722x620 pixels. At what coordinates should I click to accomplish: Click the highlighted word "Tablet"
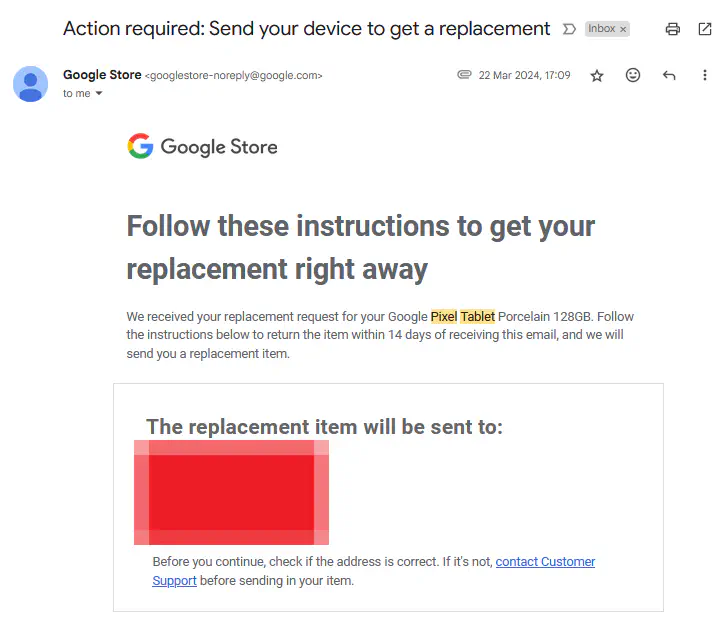tap(477, 317)
